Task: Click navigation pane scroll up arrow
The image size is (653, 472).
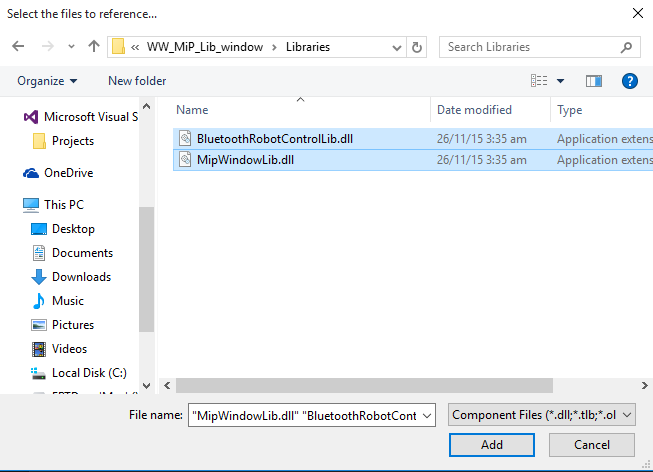Action: tap(146, 107)
